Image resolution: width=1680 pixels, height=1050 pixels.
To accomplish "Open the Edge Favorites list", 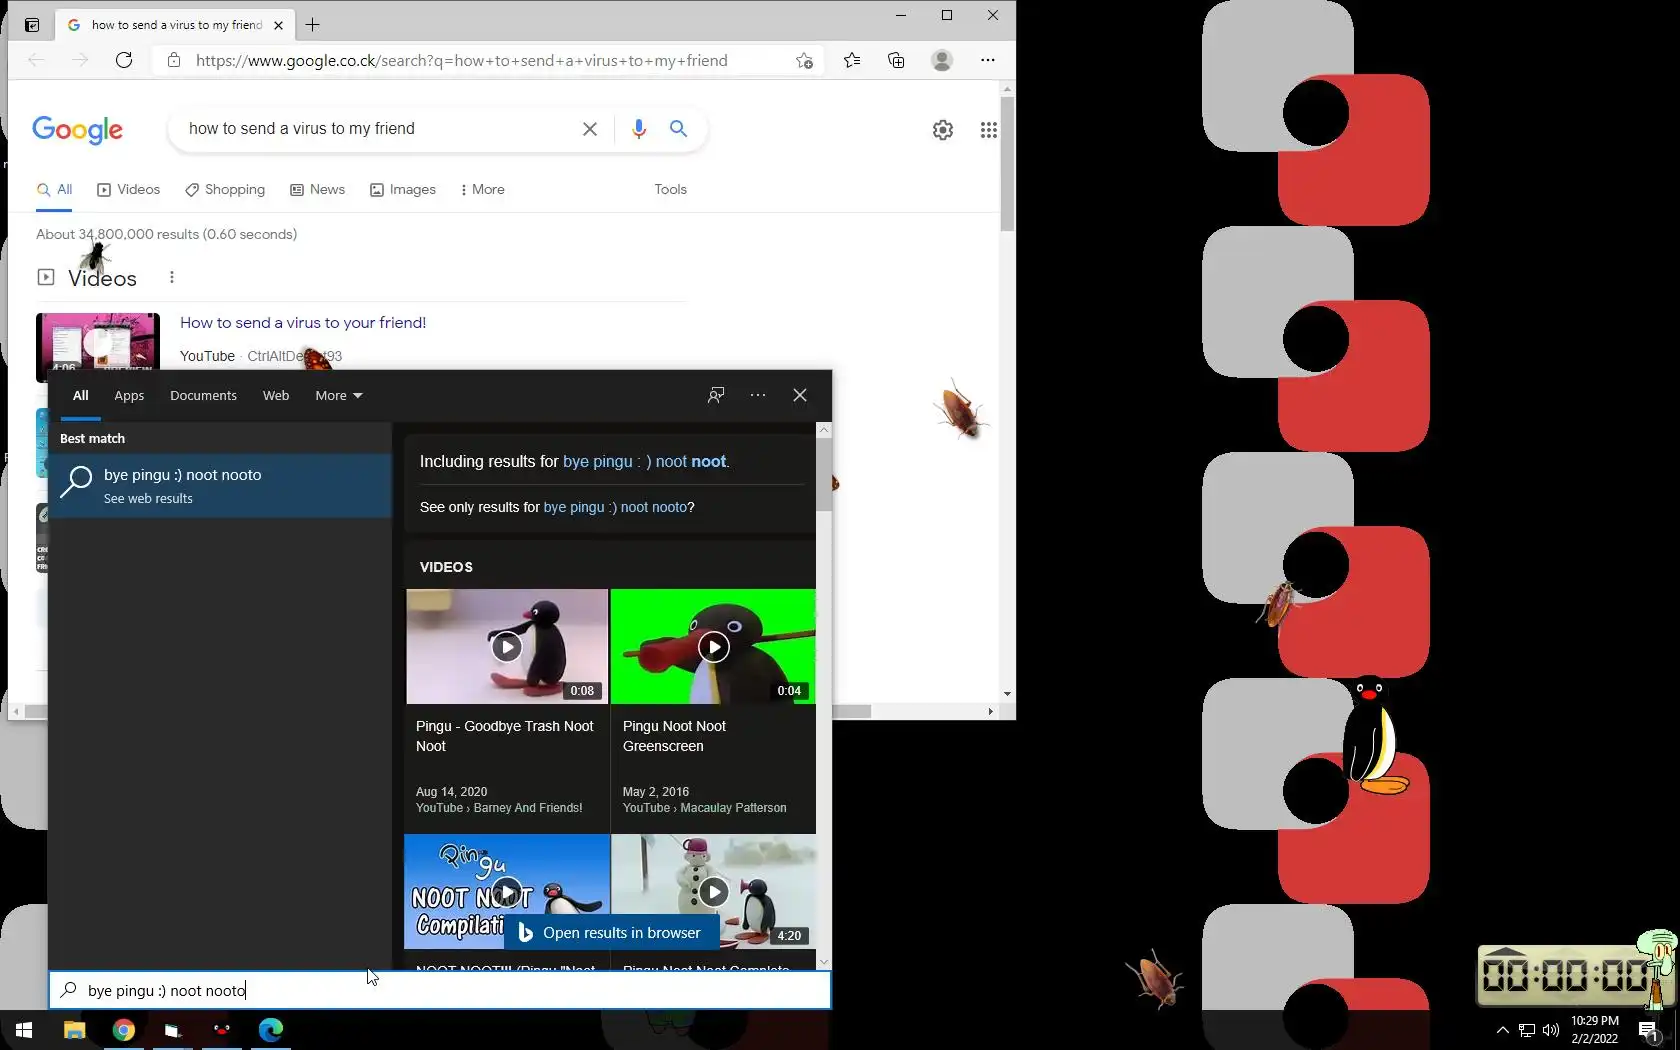I will tap(852, 60).
